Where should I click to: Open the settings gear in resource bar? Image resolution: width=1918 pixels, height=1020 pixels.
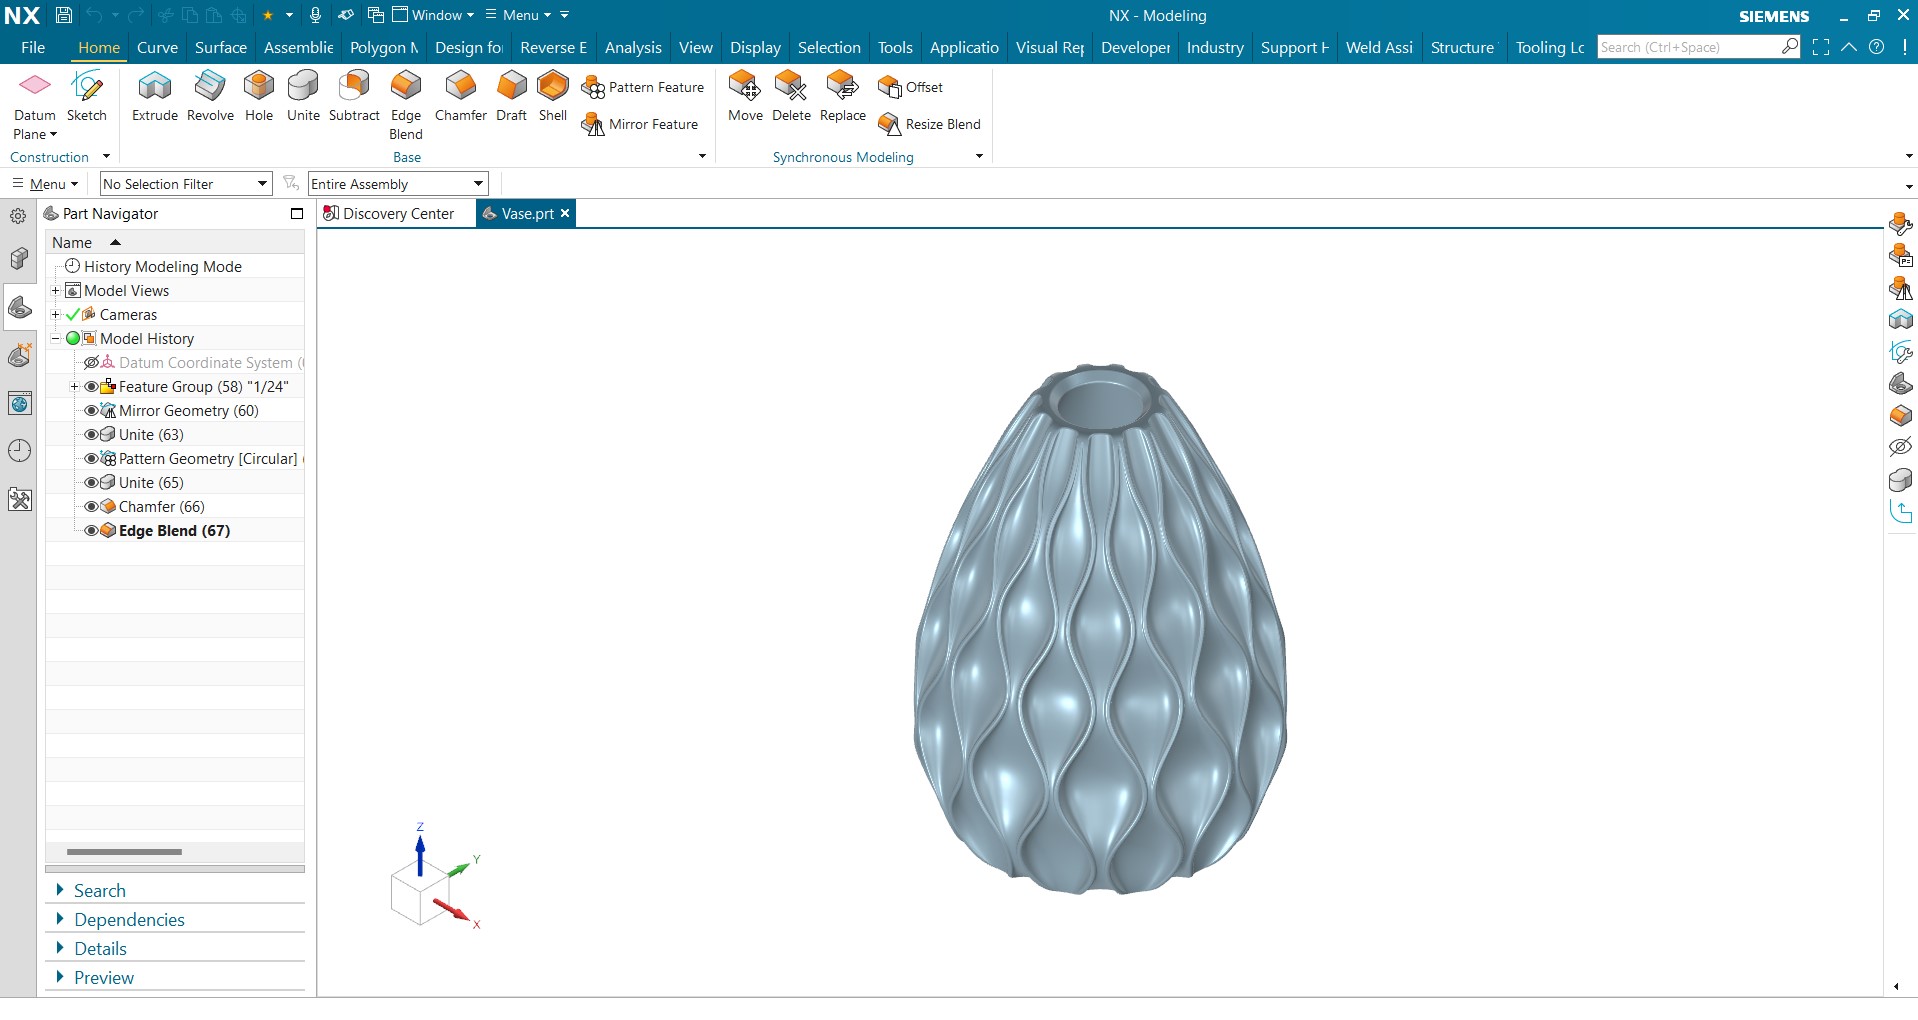pyautogui.click(x=18, y=215)
